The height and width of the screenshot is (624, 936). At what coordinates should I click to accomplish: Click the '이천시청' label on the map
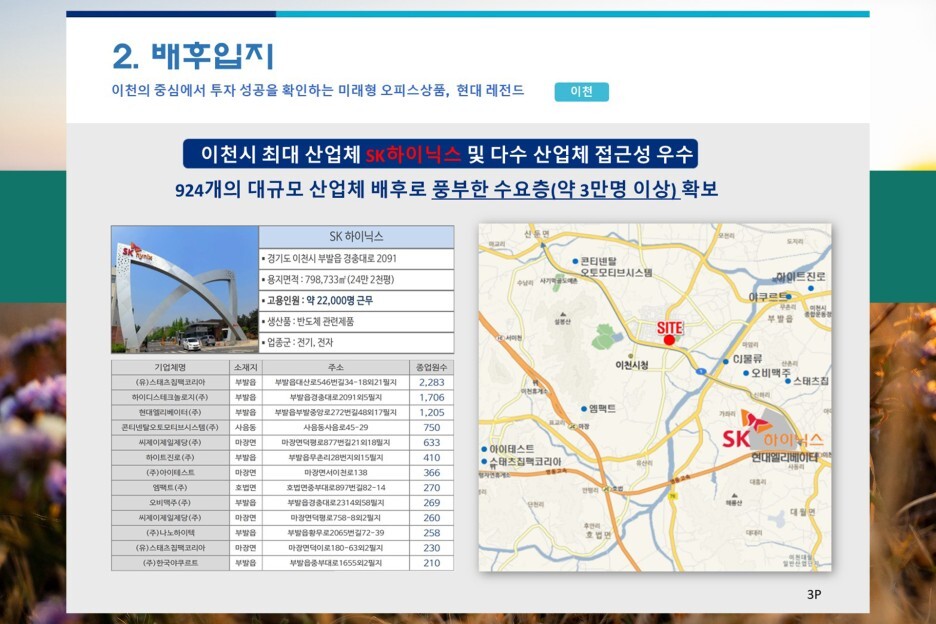point(632,365)
